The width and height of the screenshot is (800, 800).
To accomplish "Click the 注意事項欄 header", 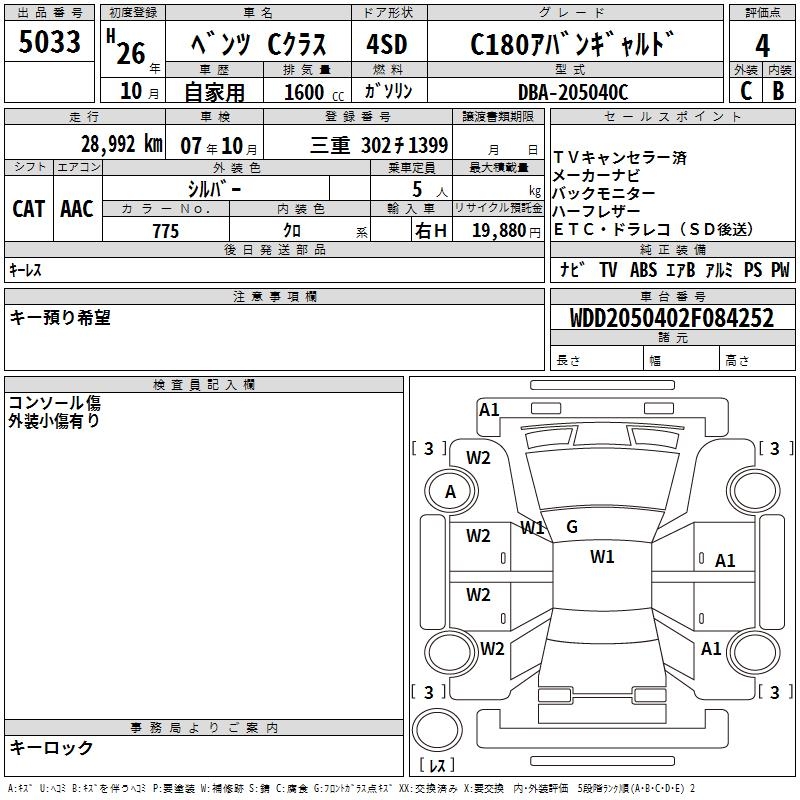I will tap(274, 296).
